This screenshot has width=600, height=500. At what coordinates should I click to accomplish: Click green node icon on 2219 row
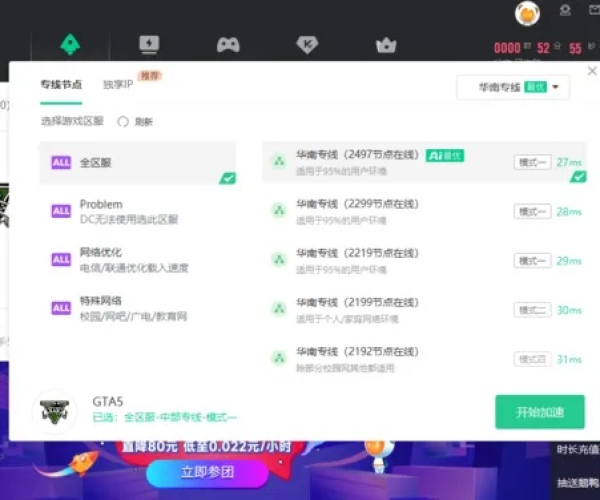(x=279, y=259)
